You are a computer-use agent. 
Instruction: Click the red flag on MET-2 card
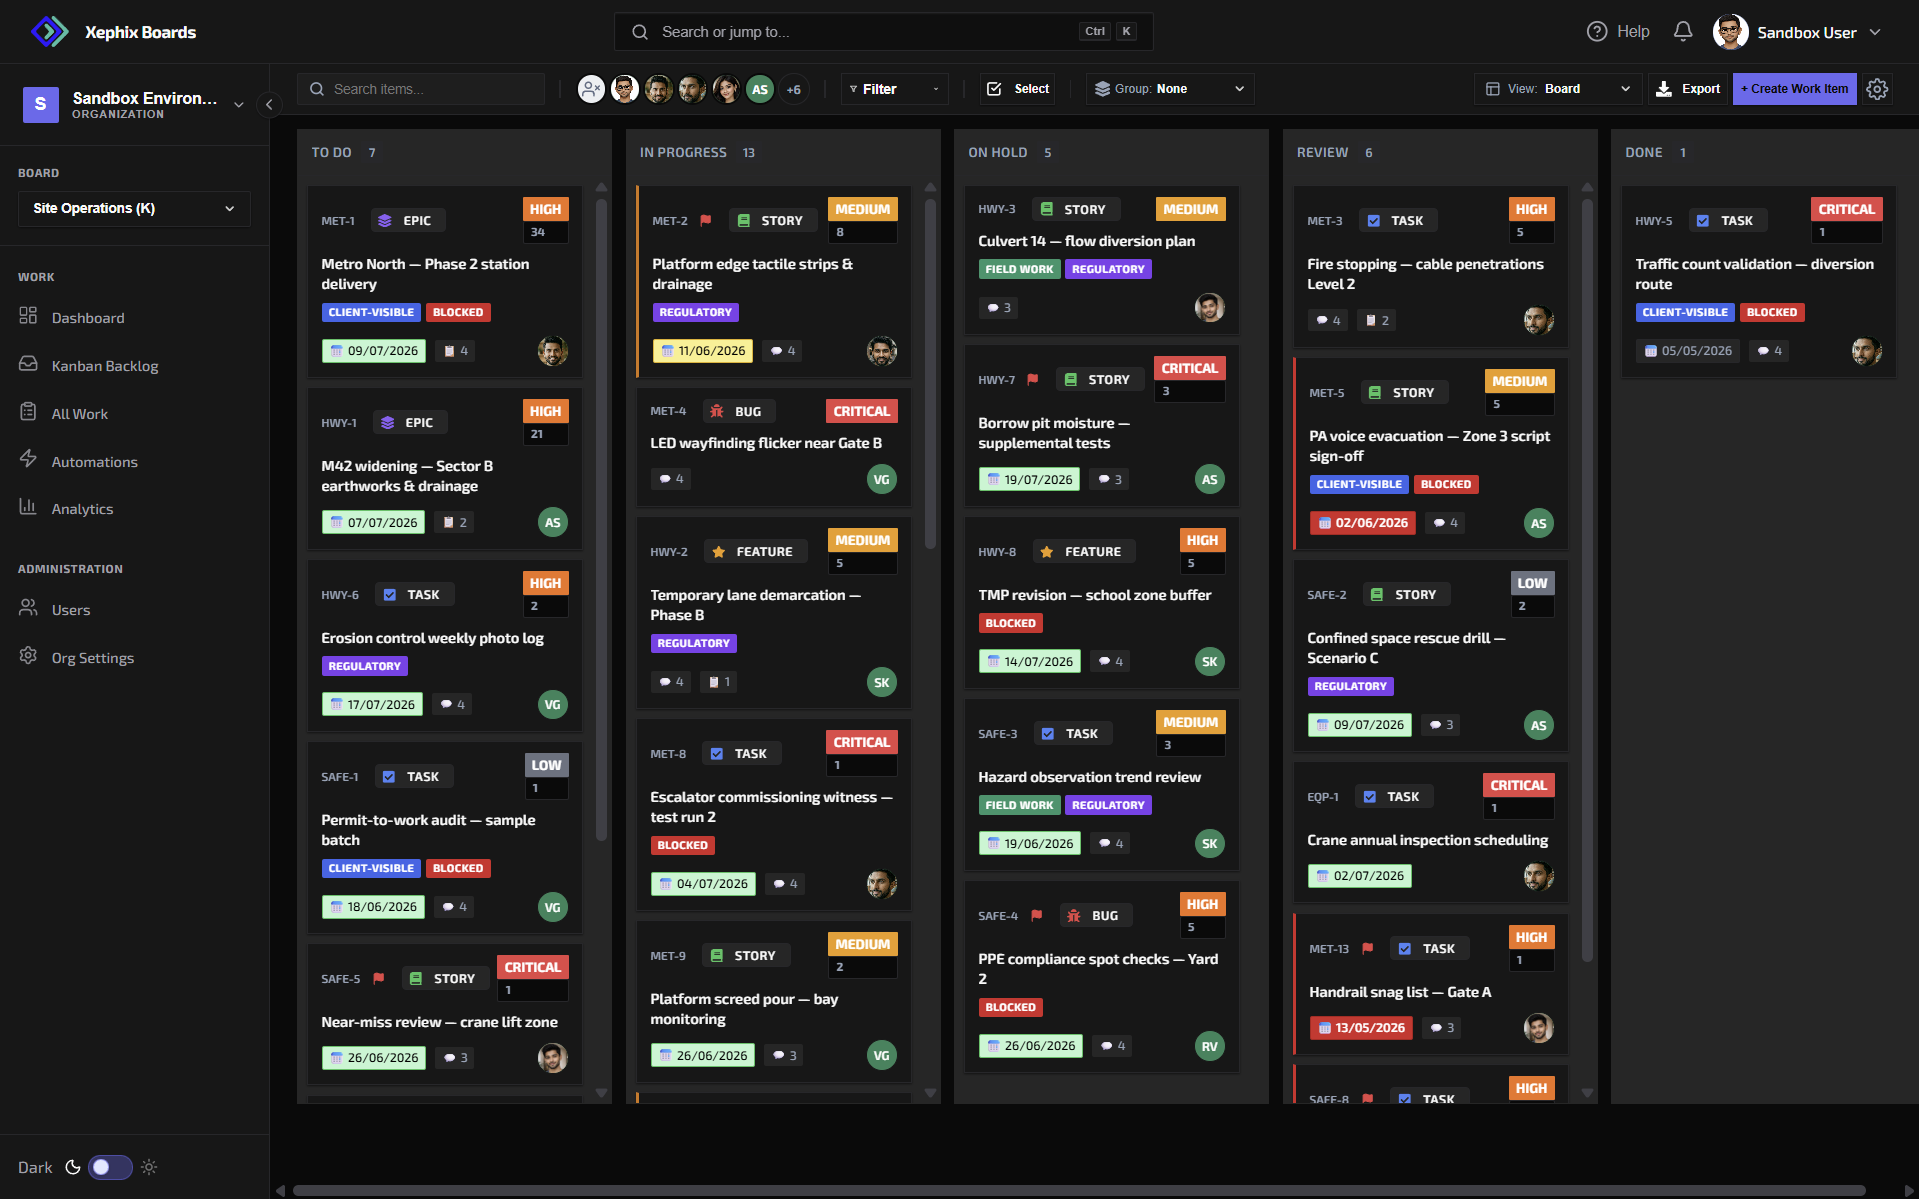(x=706, y=220)
